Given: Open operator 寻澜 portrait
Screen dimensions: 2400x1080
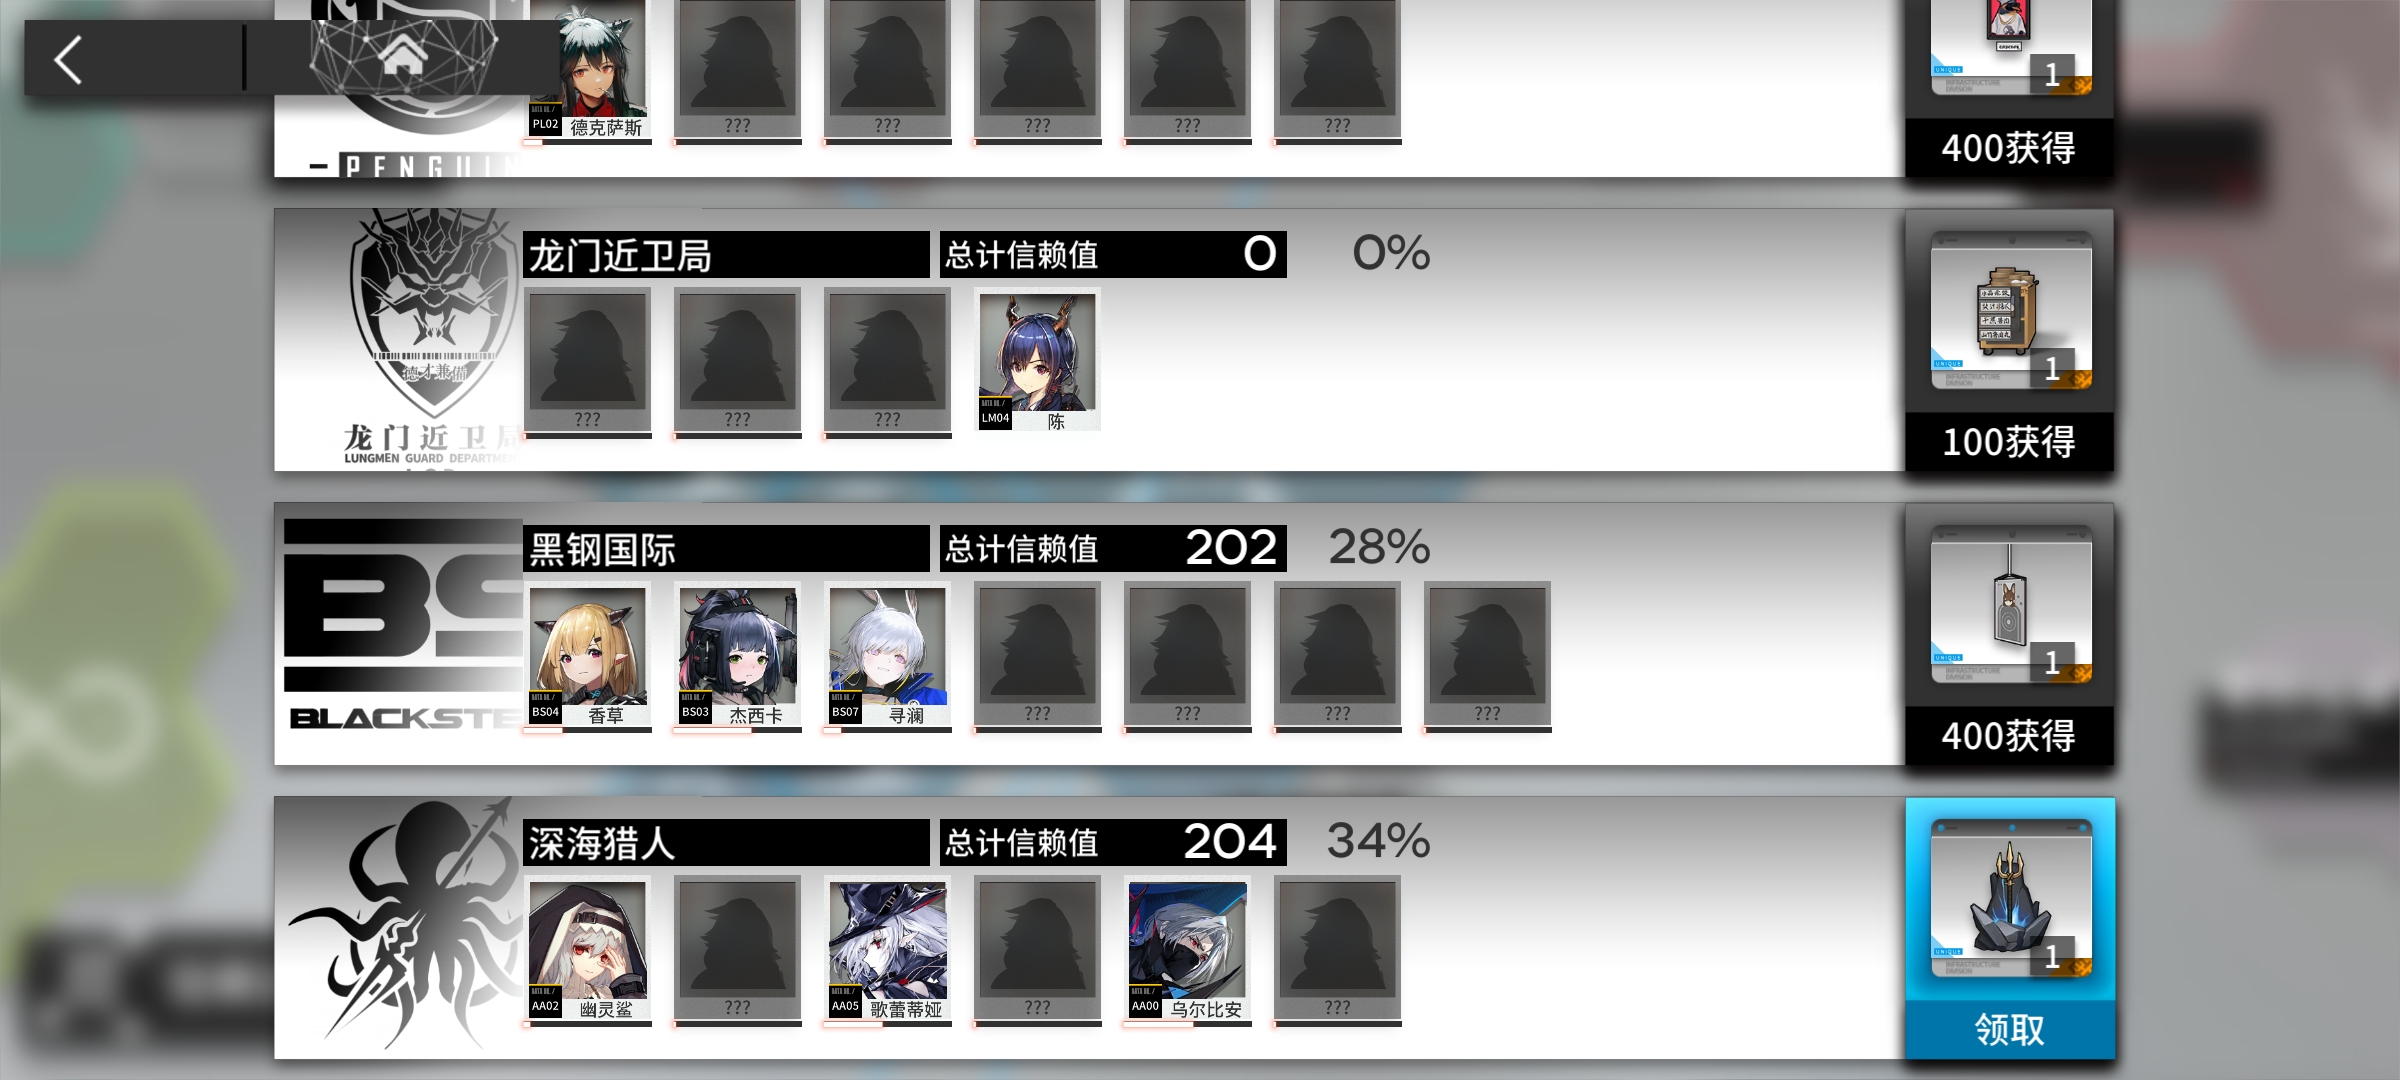Looking at the screenshot, I should point(888,655).
